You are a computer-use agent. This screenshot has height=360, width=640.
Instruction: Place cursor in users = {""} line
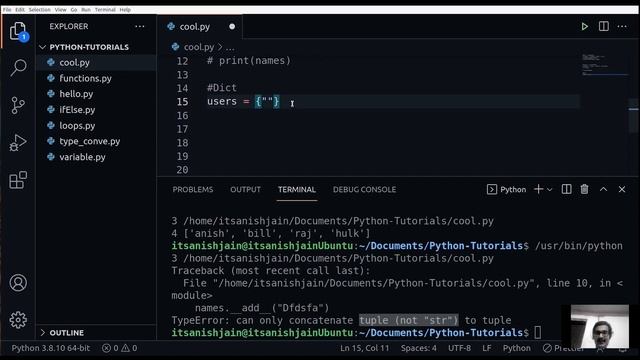[243, 102]
